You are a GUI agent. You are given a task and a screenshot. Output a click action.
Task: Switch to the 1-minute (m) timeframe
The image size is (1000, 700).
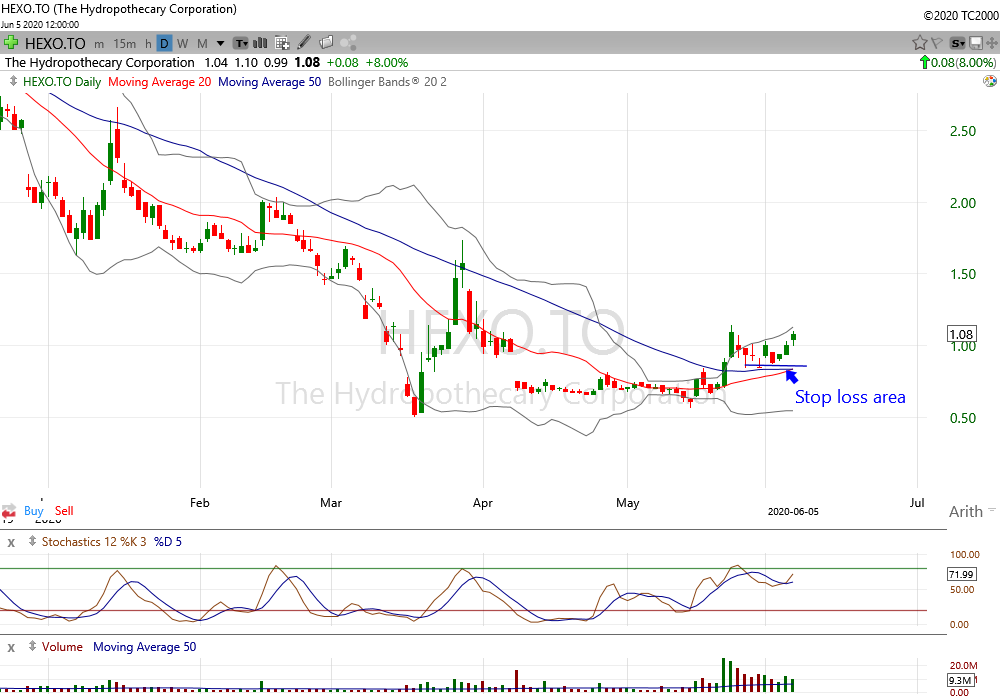tap(99, 44)
